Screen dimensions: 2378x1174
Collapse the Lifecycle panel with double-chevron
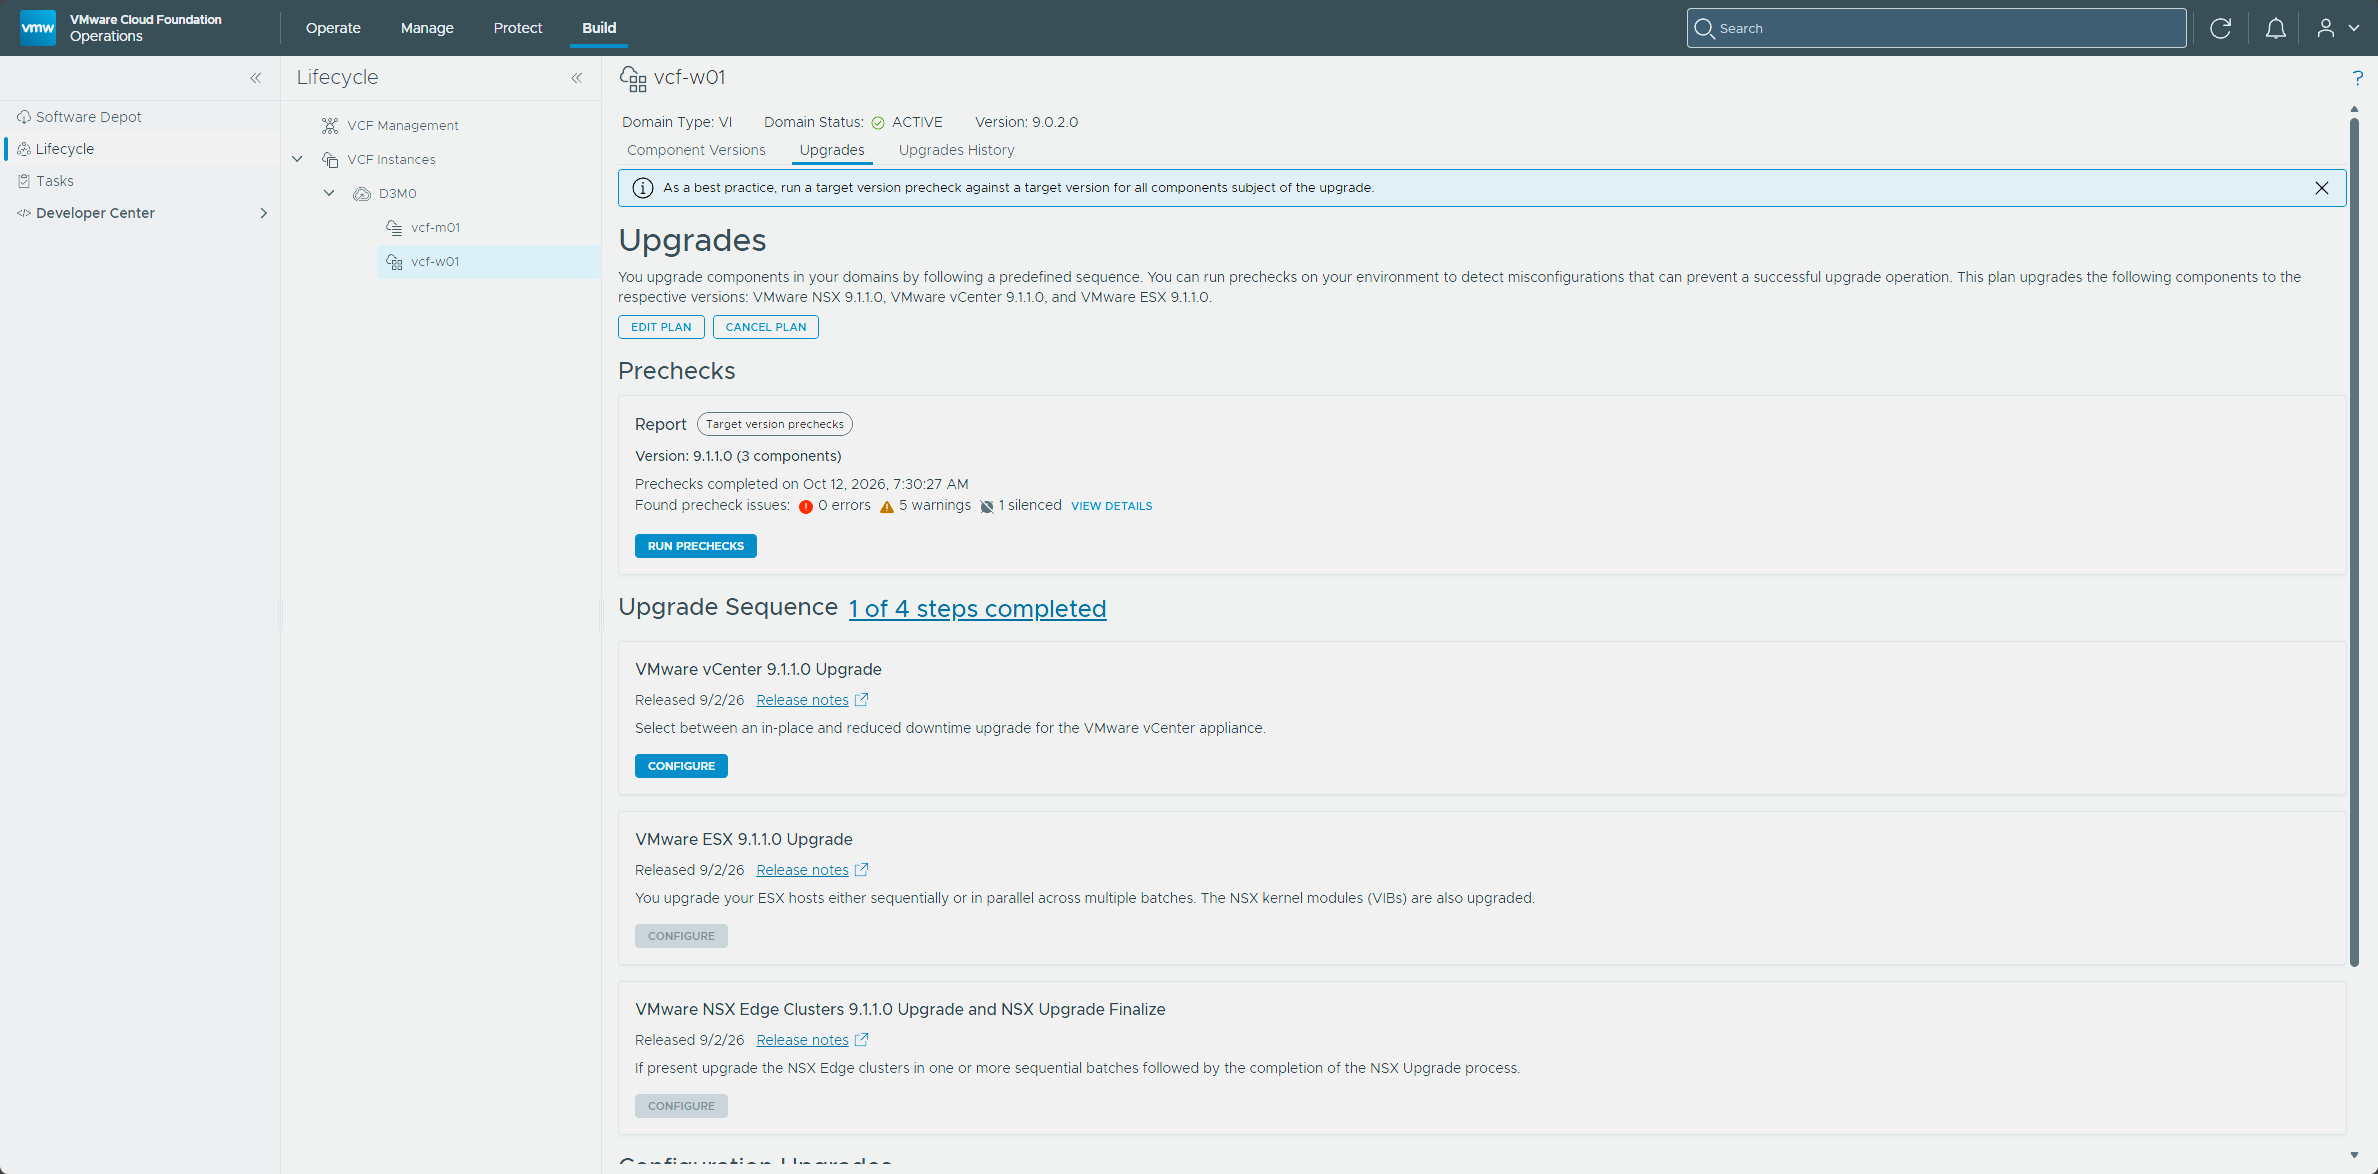[577, 78]
